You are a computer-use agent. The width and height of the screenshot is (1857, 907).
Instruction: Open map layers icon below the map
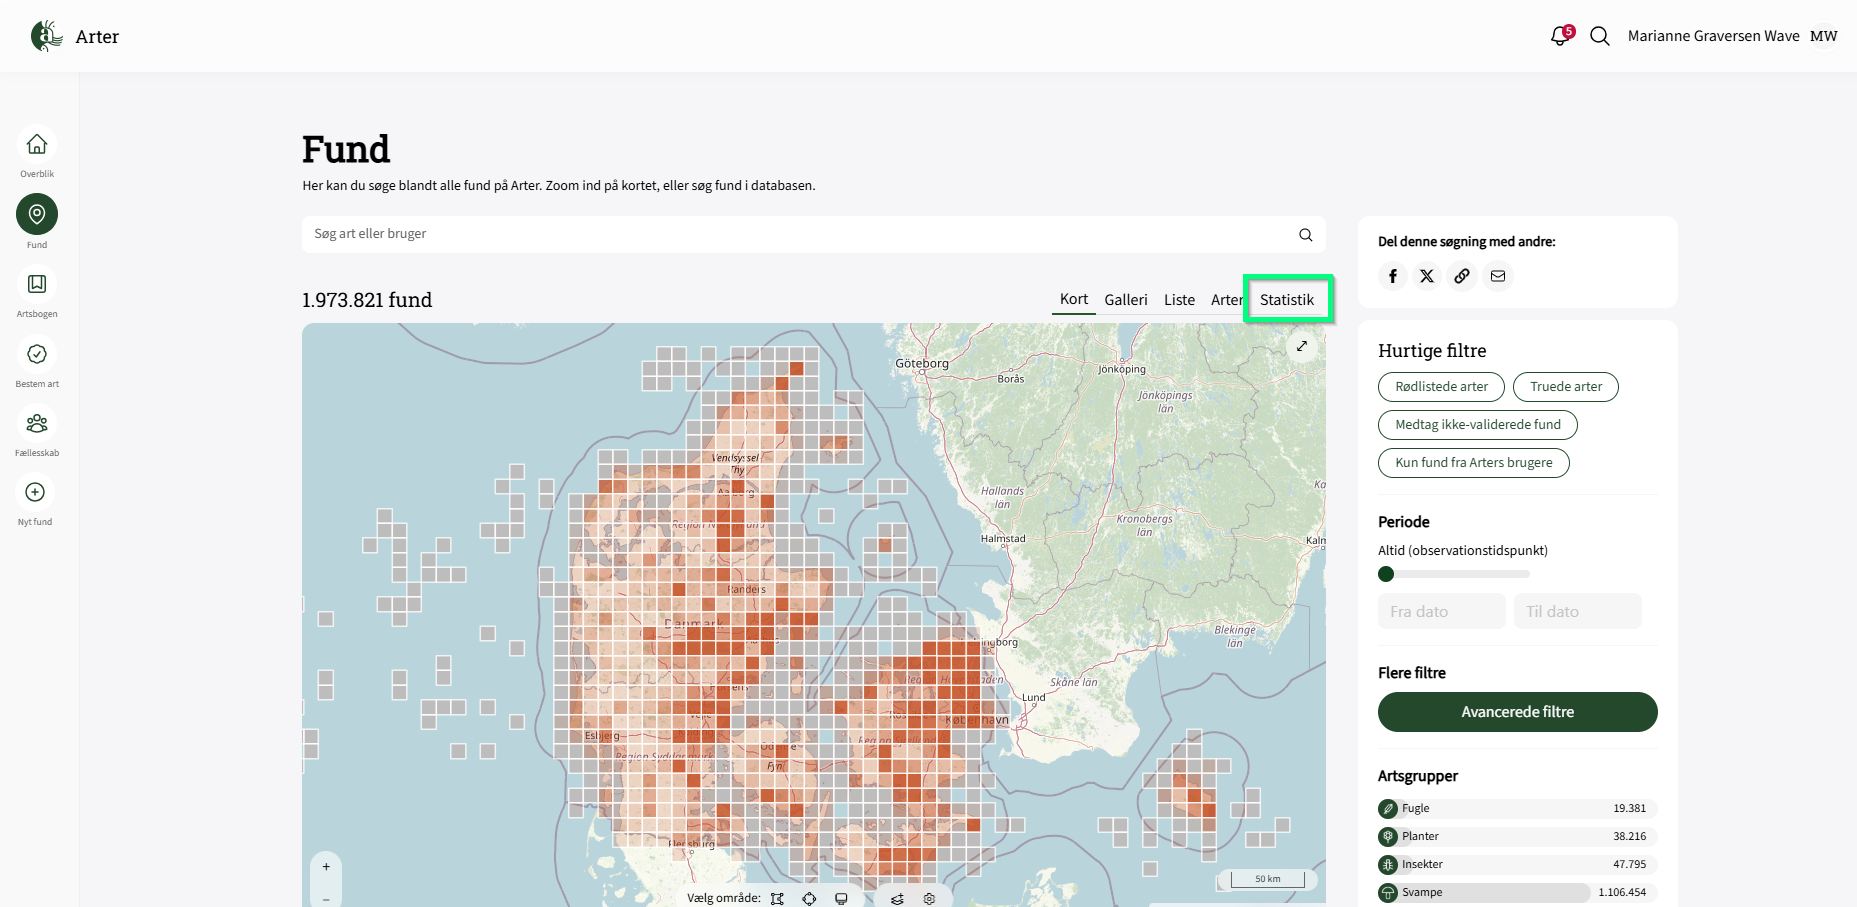pos(897,898)
